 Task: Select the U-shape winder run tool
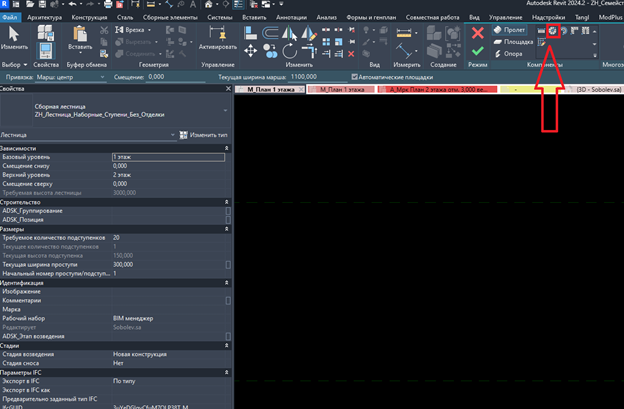(585, 31)
